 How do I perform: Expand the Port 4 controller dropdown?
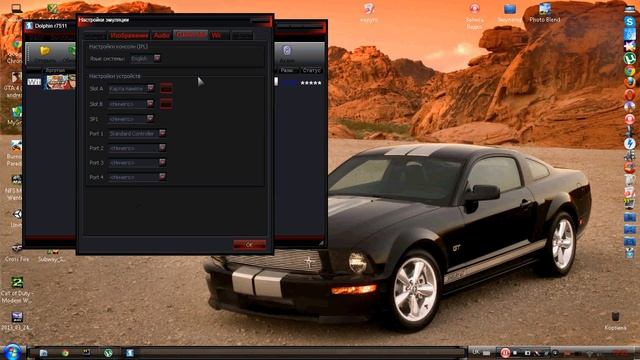click(137, 177)
